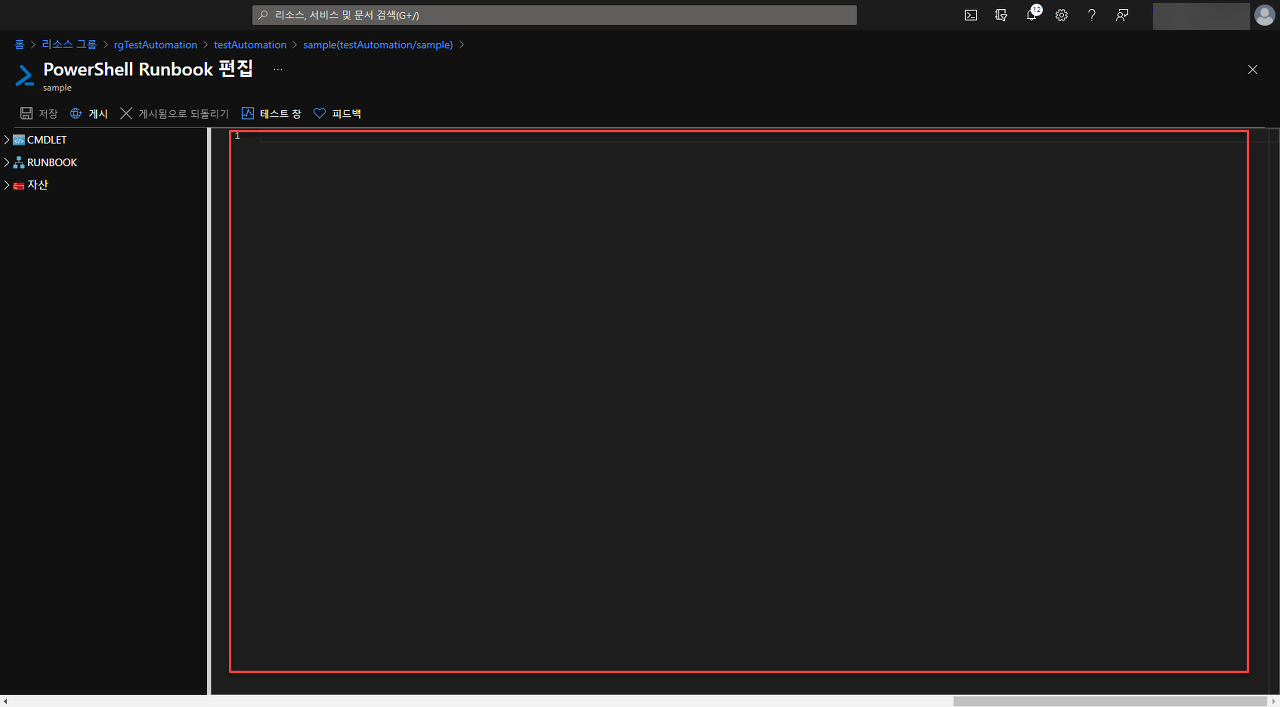Image resolution: width=1280 pixels, height=707 pixels.
Task: Click the Save (저장) toolbar button
Action: point(39,114)
